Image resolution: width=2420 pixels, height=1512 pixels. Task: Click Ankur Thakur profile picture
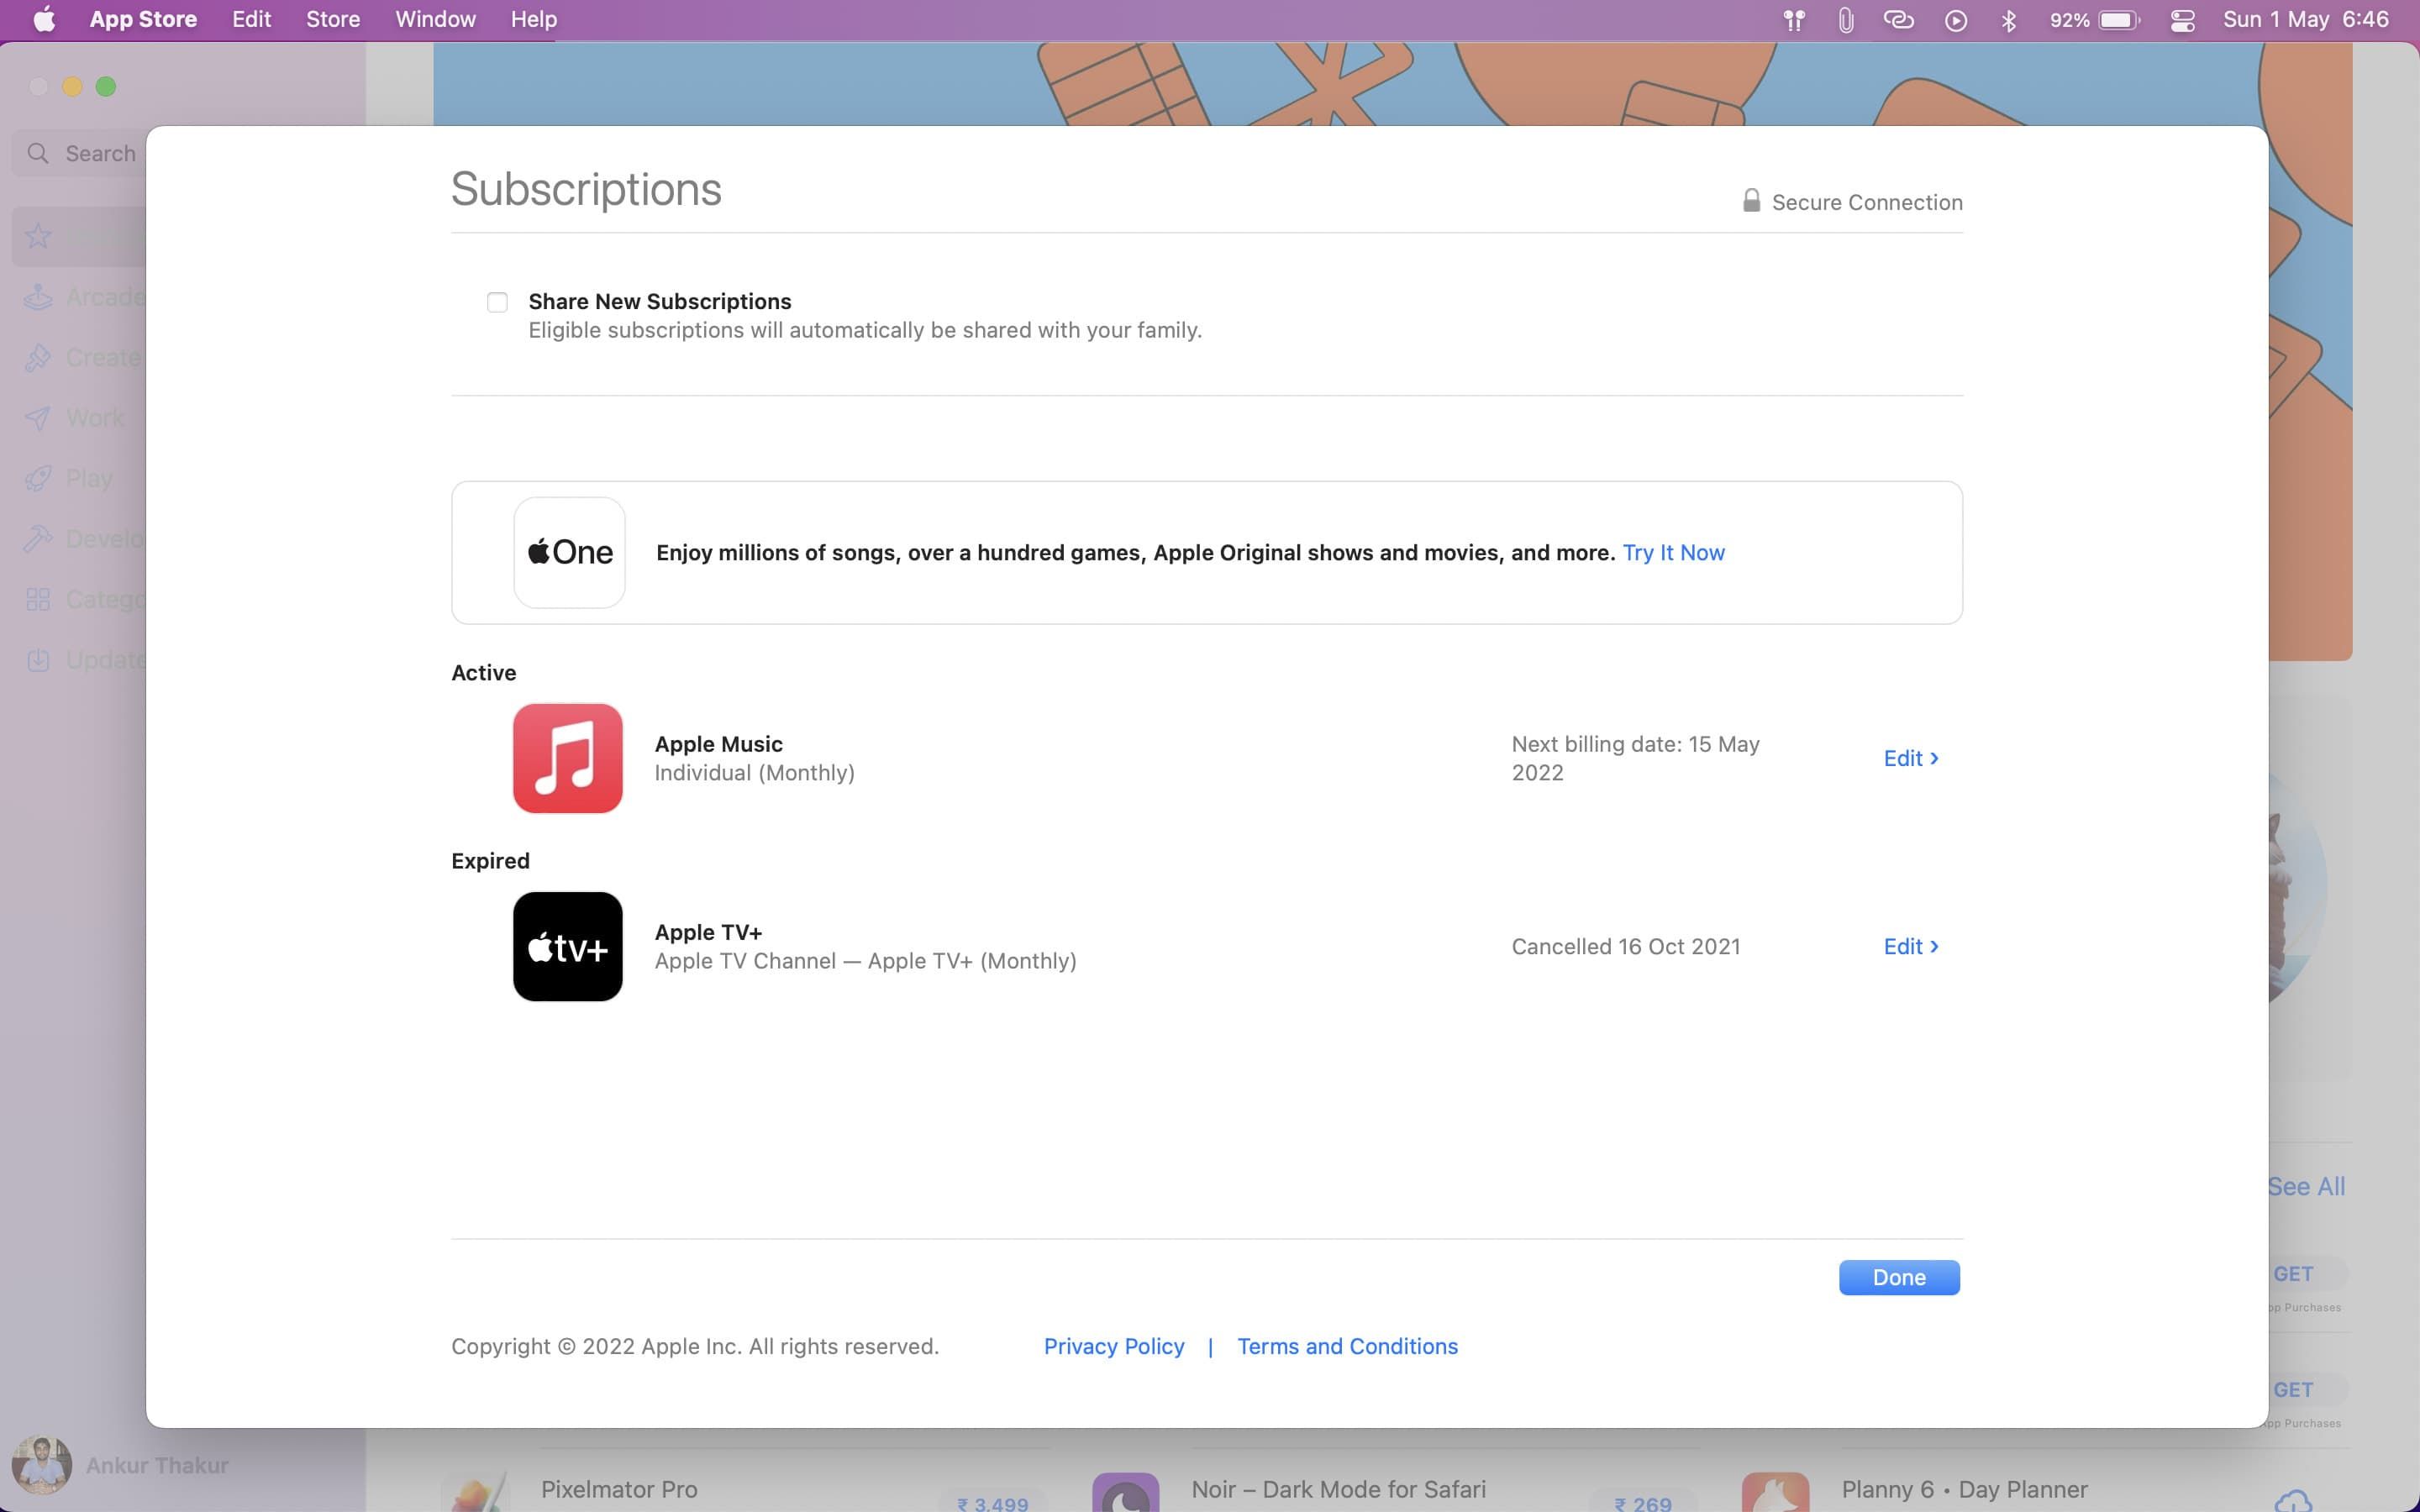(x=41, y=1465)
